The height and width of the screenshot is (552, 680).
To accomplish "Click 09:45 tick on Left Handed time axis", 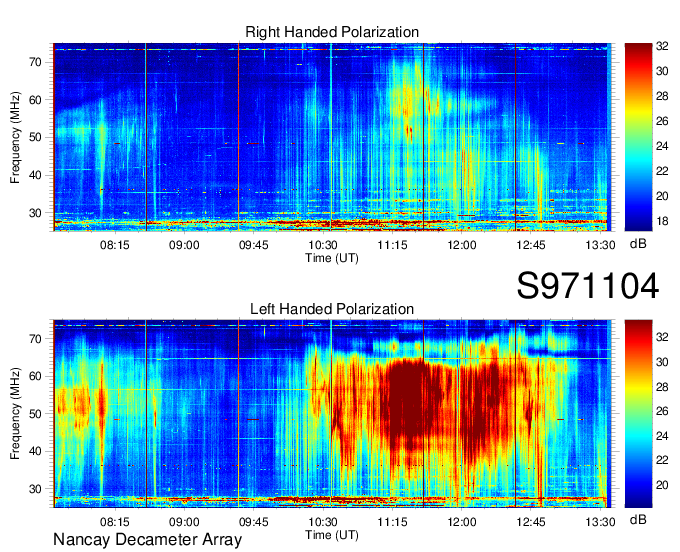I will 253,522.
